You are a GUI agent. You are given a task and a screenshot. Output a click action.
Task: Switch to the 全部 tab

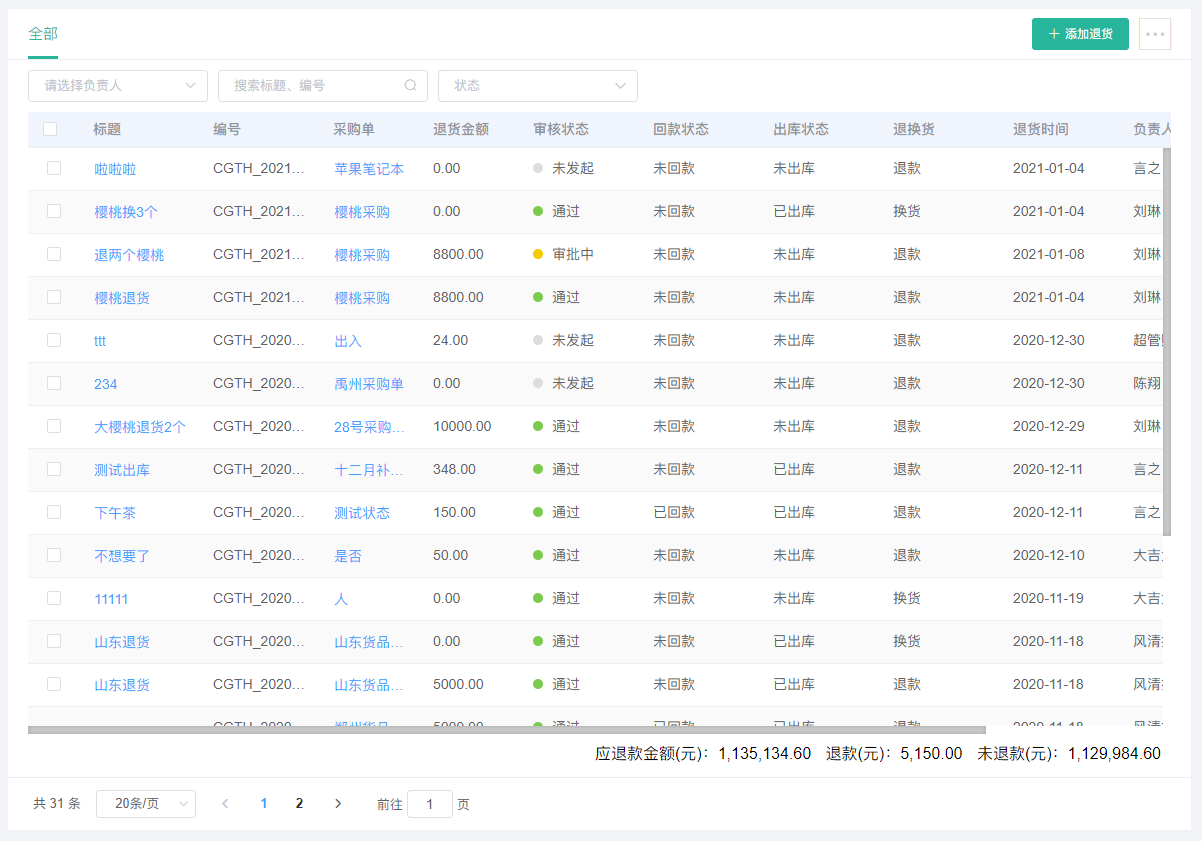coord(43,34)
